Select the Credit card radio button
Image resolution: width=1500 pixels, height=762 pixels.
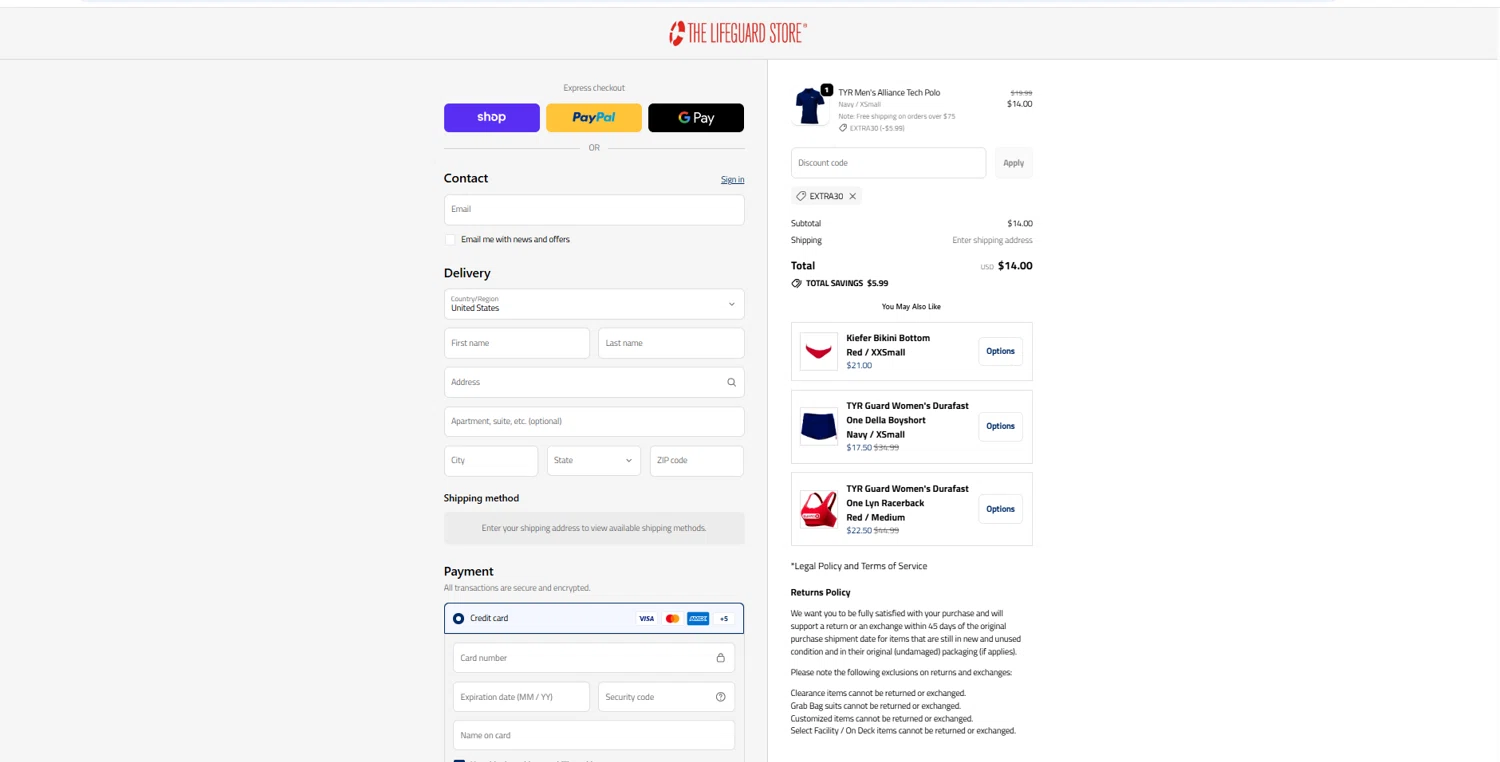click(x=458, y=619)
